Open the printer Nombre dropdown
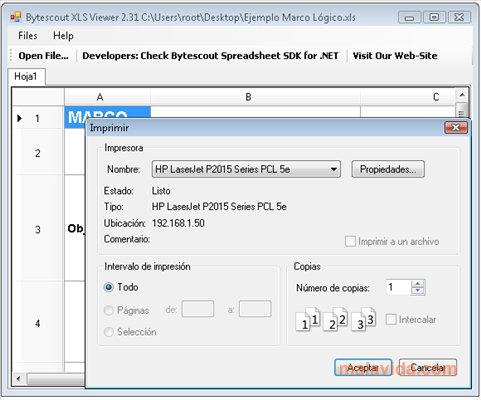The height and width of the screenshot is (400, 481). point(246,169)
